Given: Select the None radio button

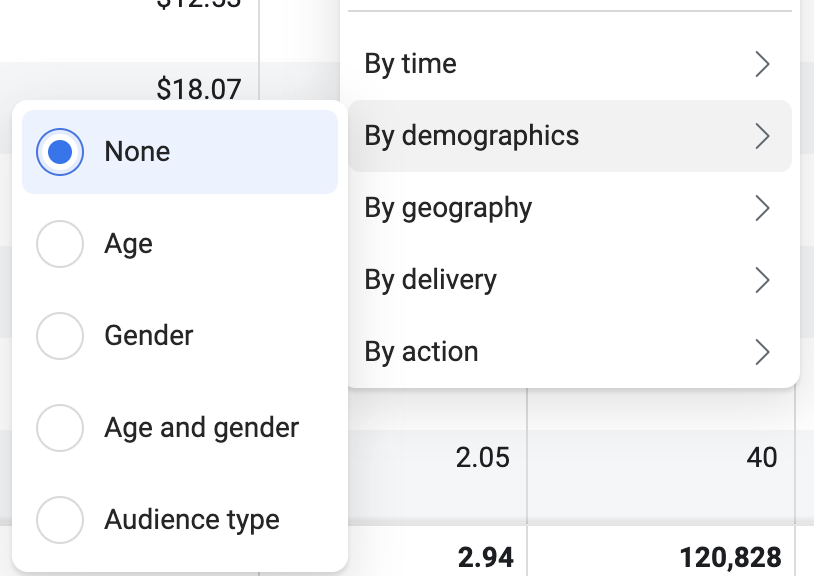Looking at the screenshot, I should (60, 152).
